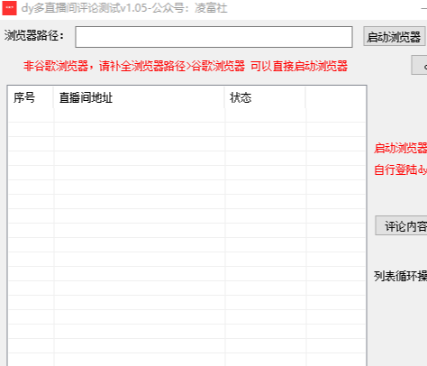Click the red 非谷歌浏览器 hint text
This screenshot has height=366, width=427.
pos(185,66)
